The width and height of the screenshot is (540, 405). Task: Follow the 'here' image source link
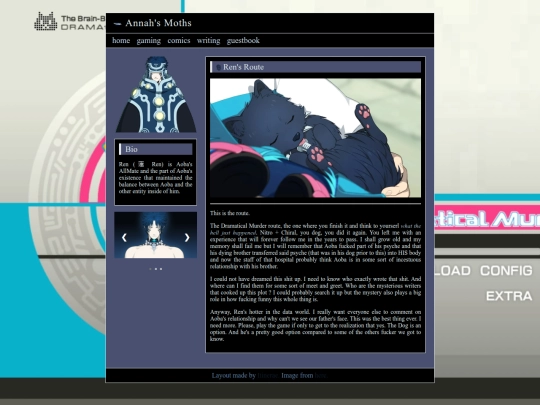(320, 375)
